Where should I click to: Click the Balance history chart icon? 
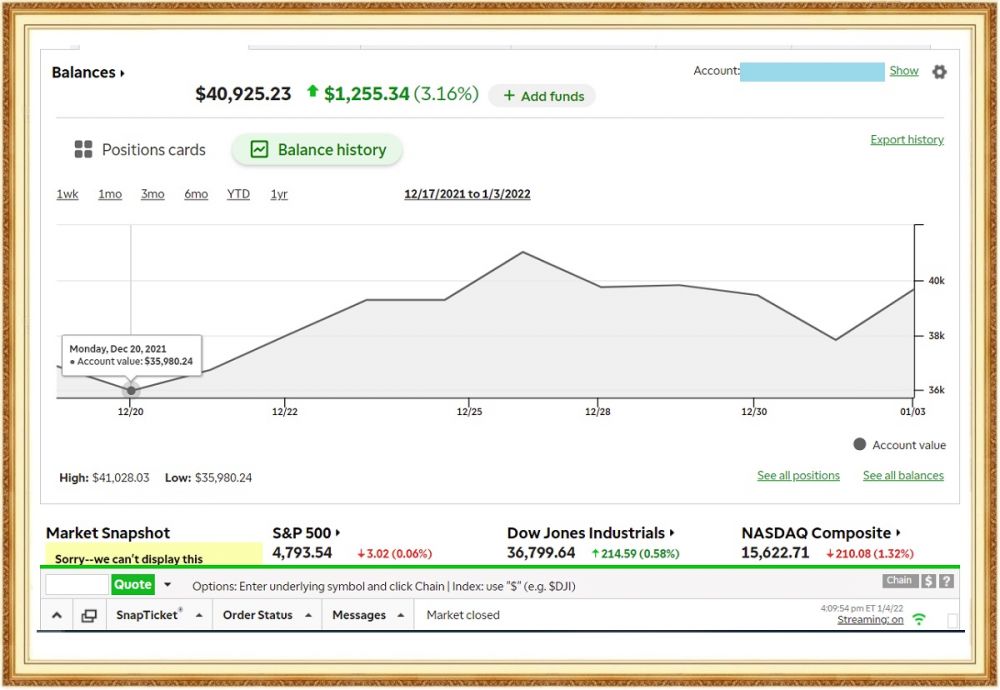[259, 150]
